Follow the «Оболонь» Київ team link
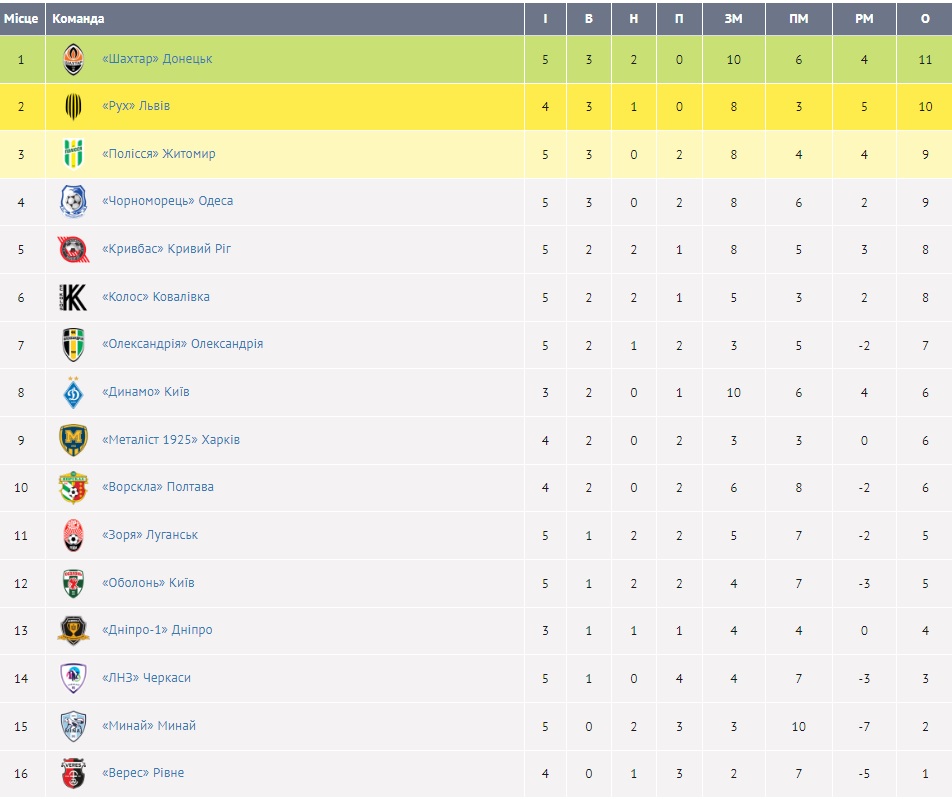This screenshot has height=799, width=952. (148, 583)
